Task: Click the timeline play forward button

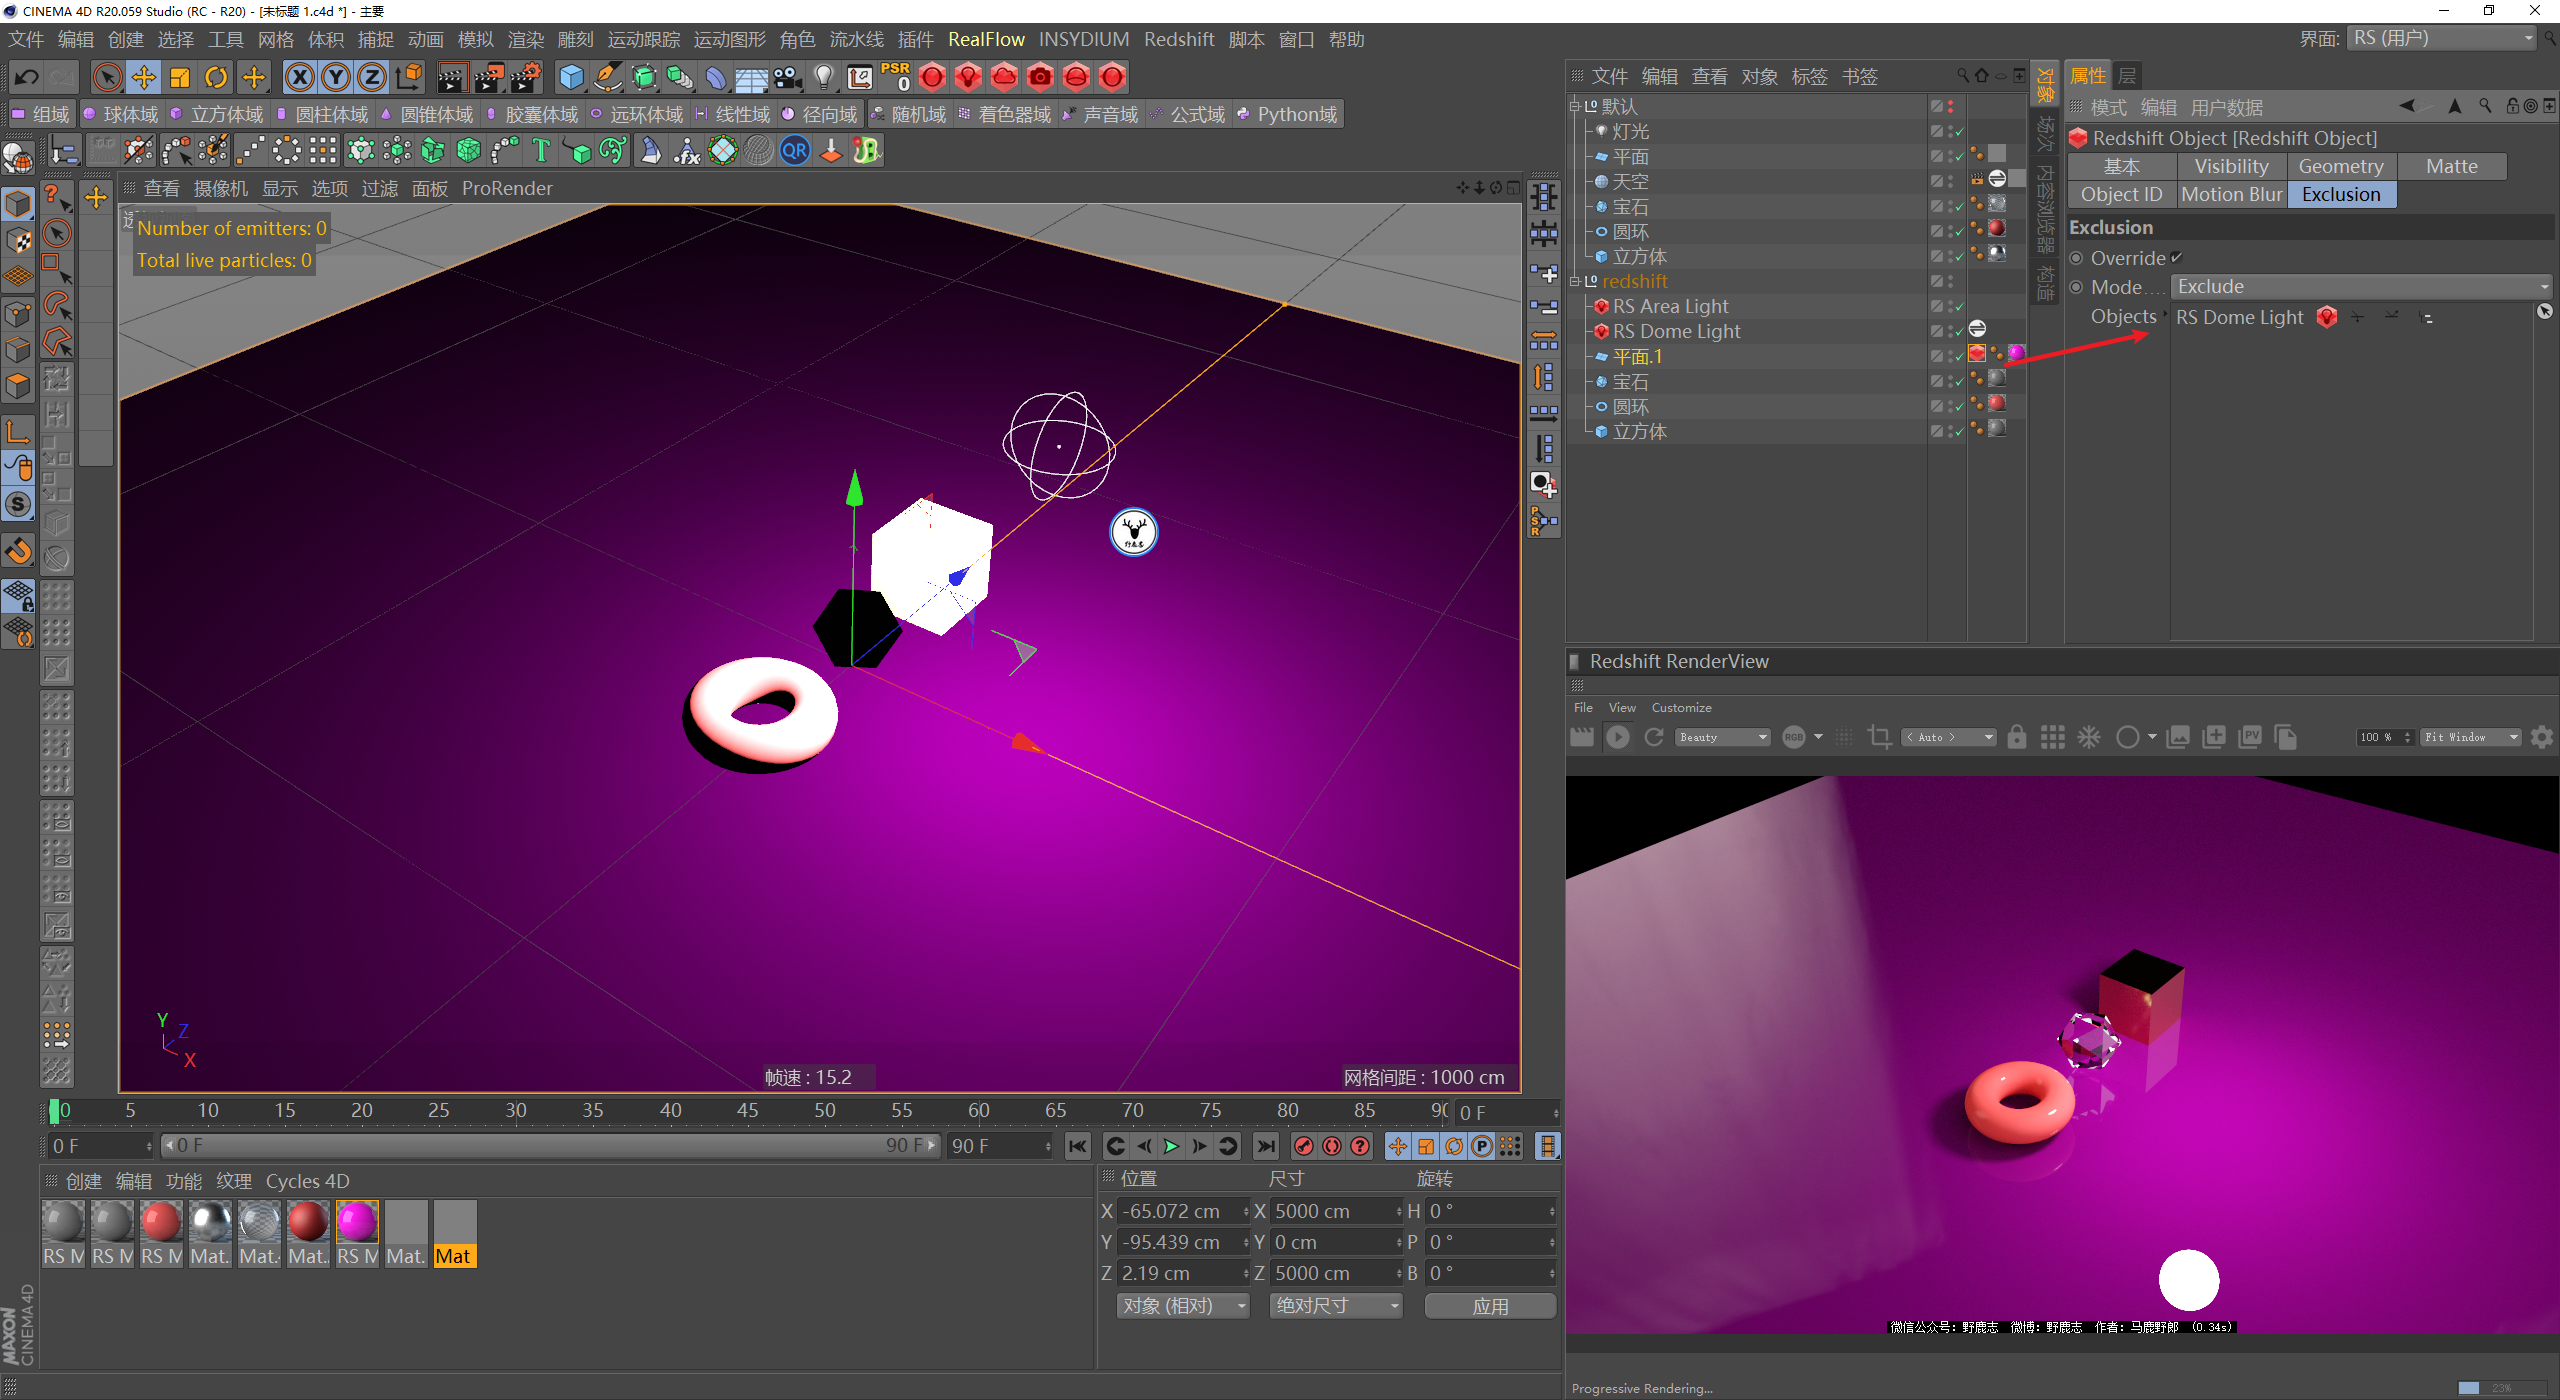Action: tap(1171, 1146)
